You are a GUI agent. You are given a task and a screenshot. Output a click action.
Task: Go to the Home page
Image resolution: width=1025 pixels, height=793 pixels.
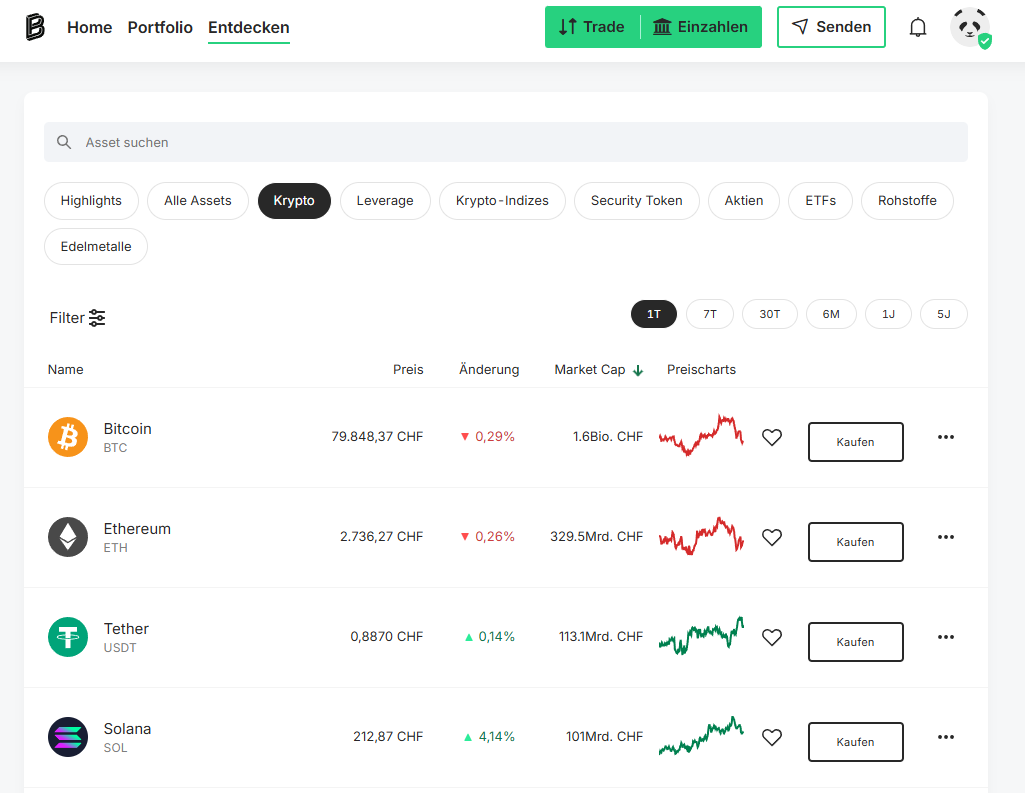(90, 27)
